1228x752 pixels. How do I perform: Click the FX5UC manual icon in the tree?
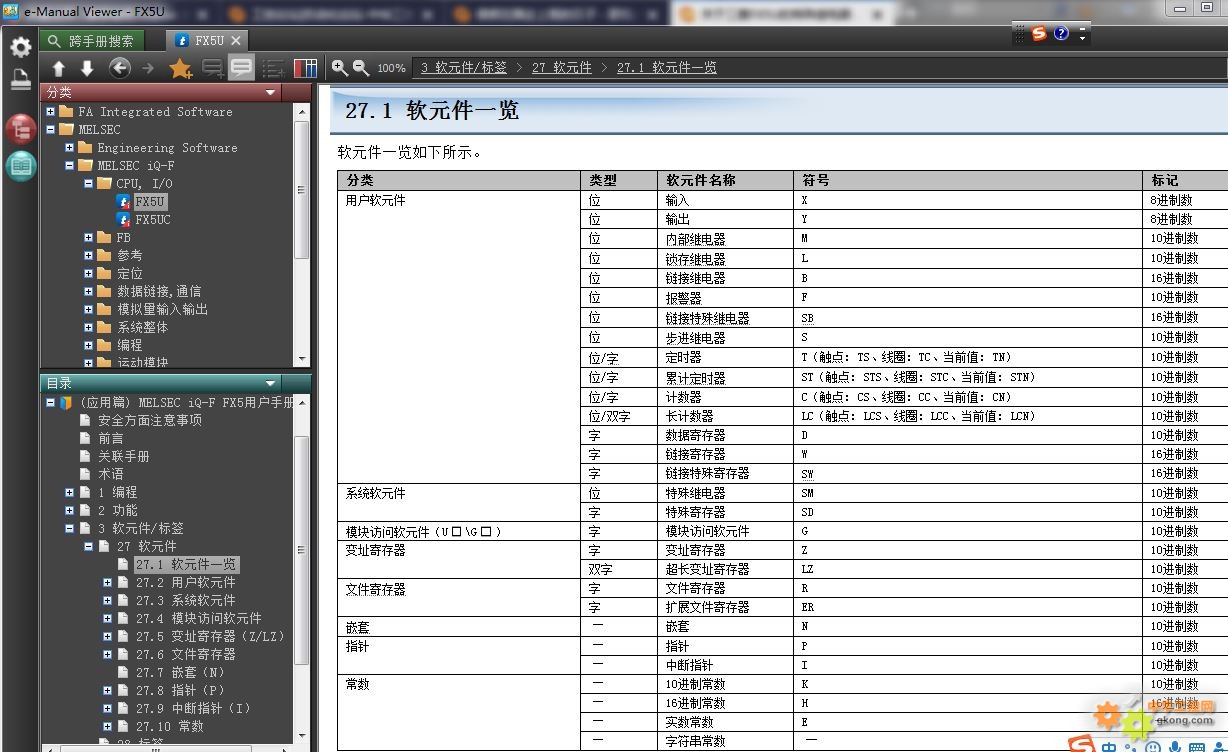[x=124, y=219]
